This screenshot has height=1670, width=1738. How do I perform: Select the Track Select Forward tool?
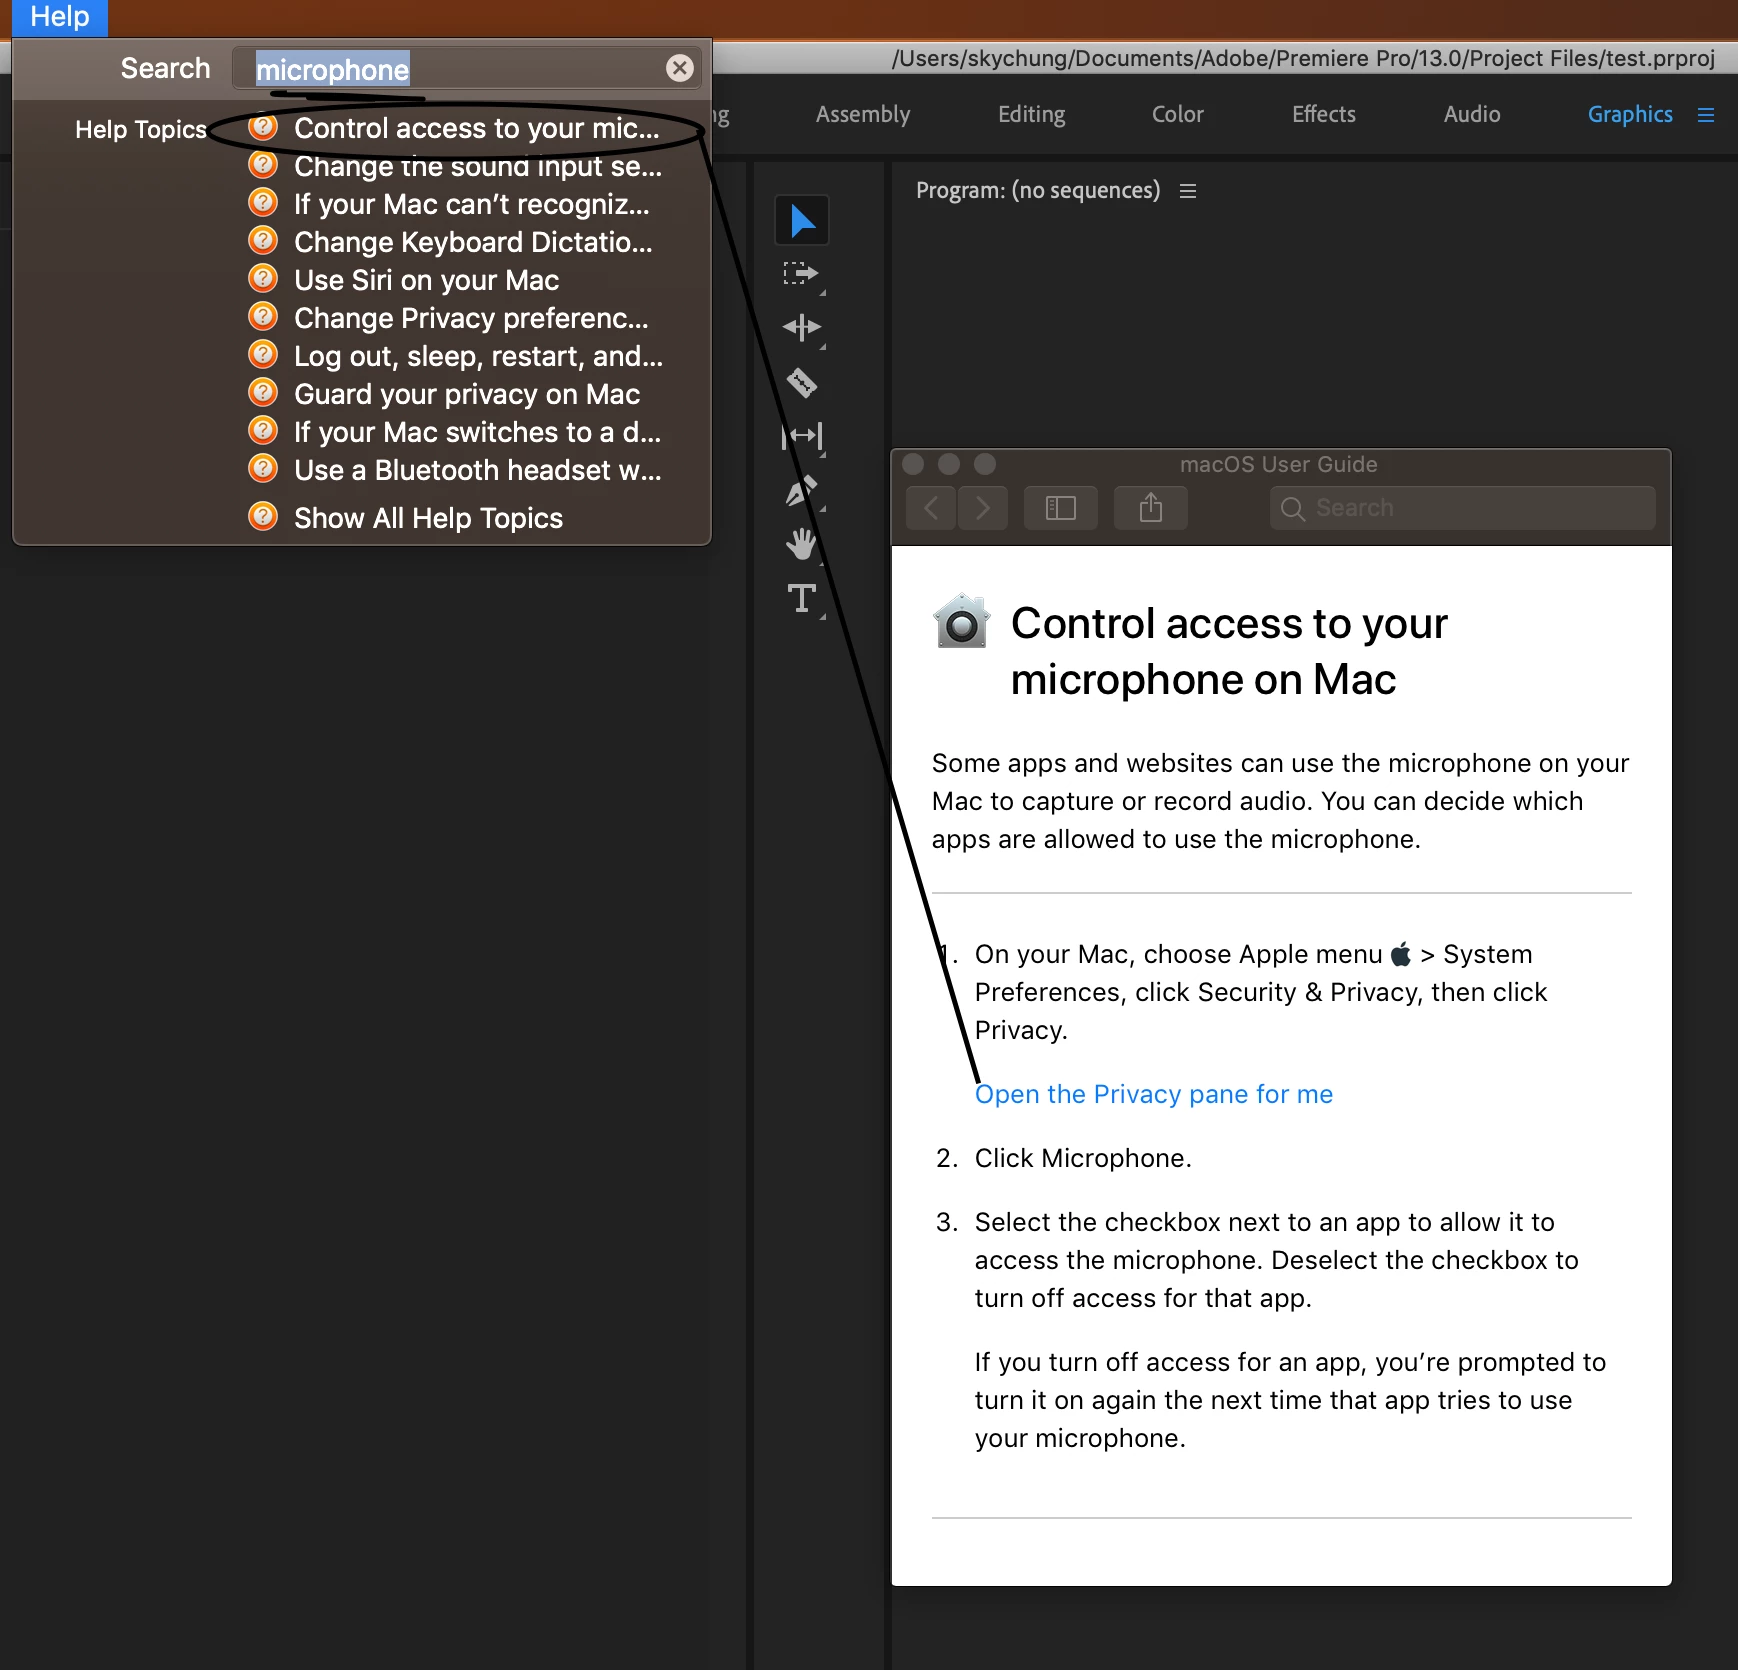click(x=802, y=274)
